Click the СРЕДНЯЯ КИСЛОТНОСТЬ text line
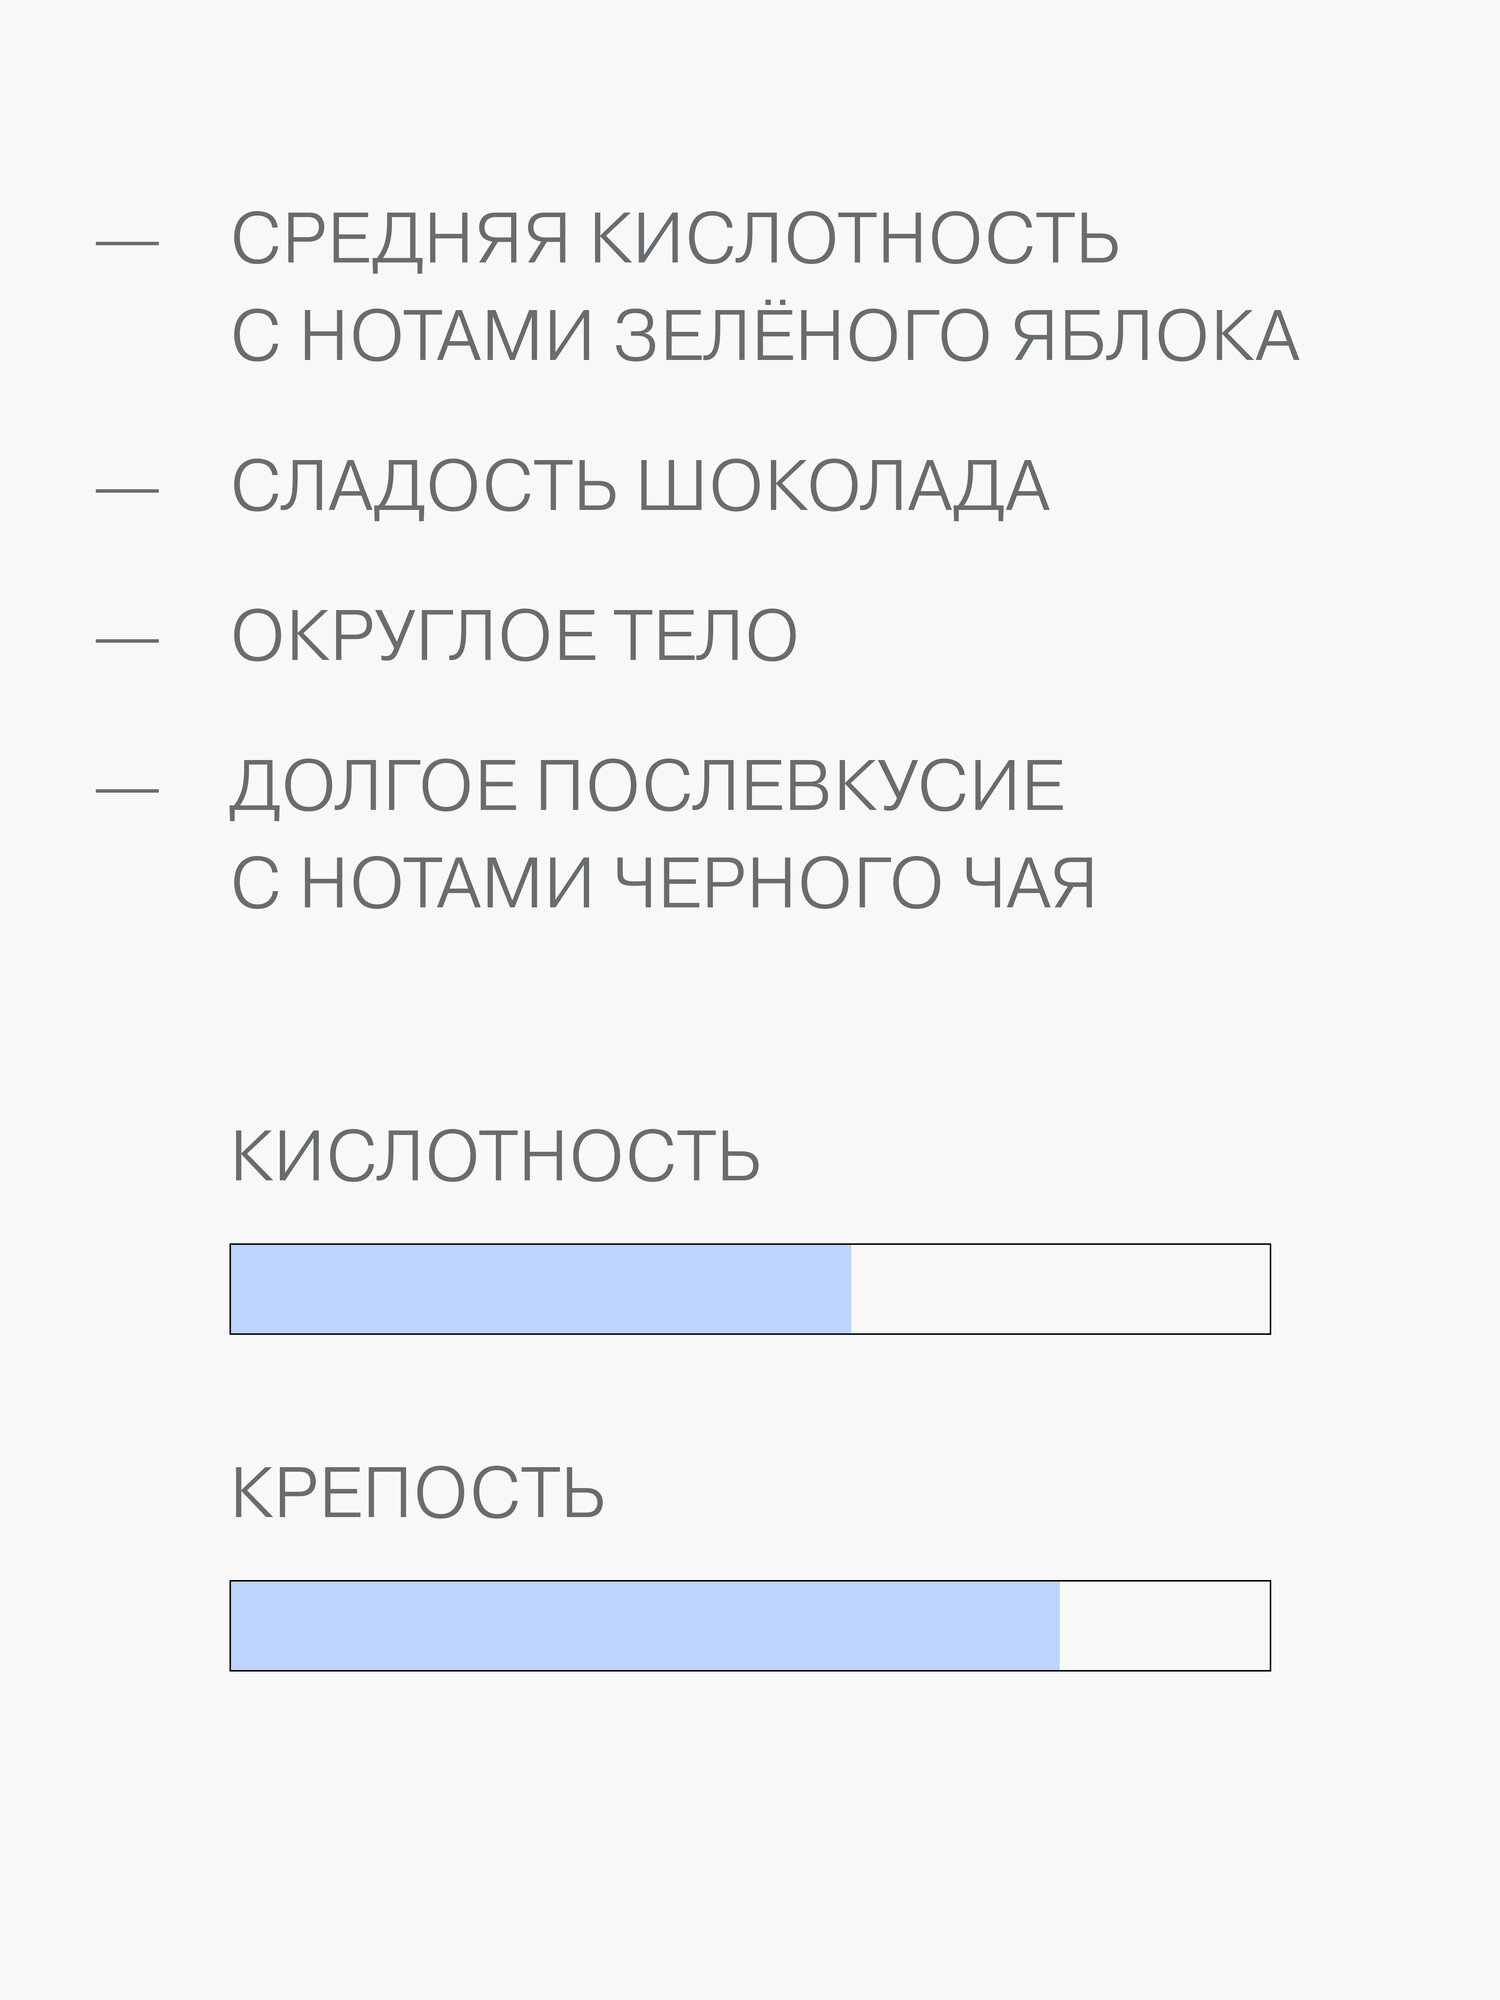 (675, 238)
